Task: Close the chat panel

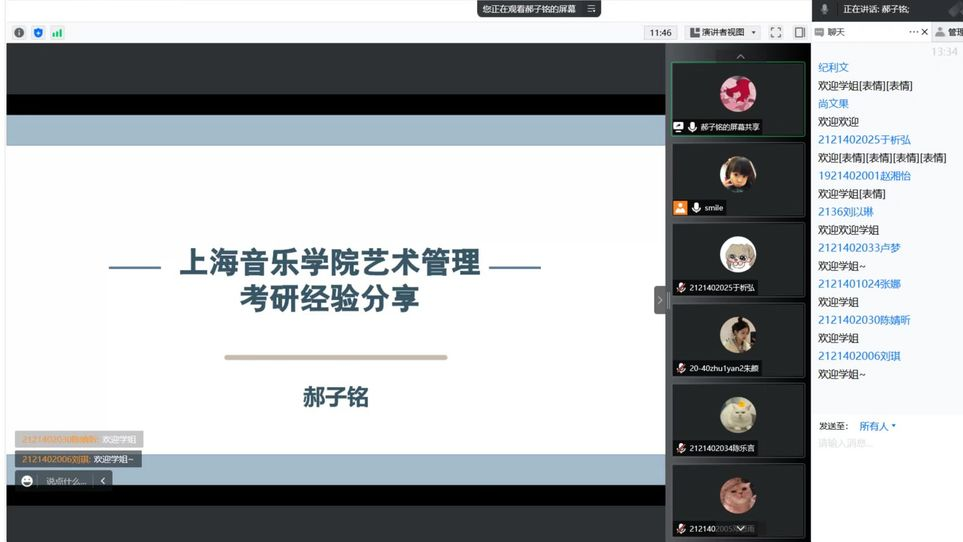Action: (x=925, y=32)
